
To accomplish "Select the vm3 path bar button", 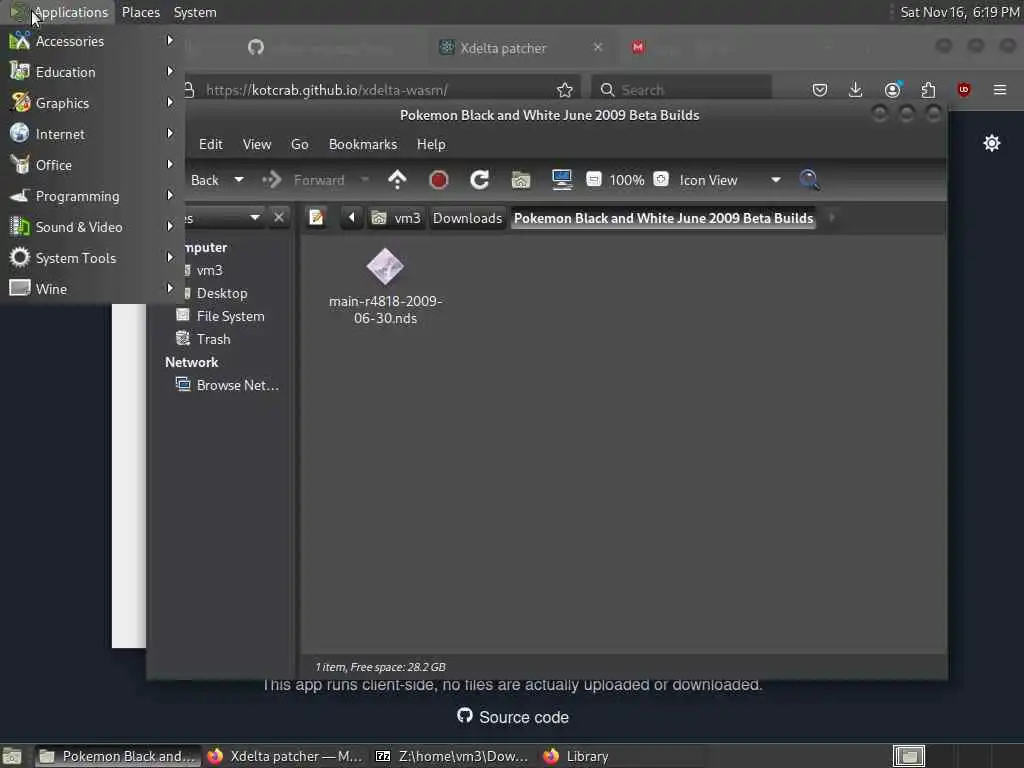I will (396, 218).
